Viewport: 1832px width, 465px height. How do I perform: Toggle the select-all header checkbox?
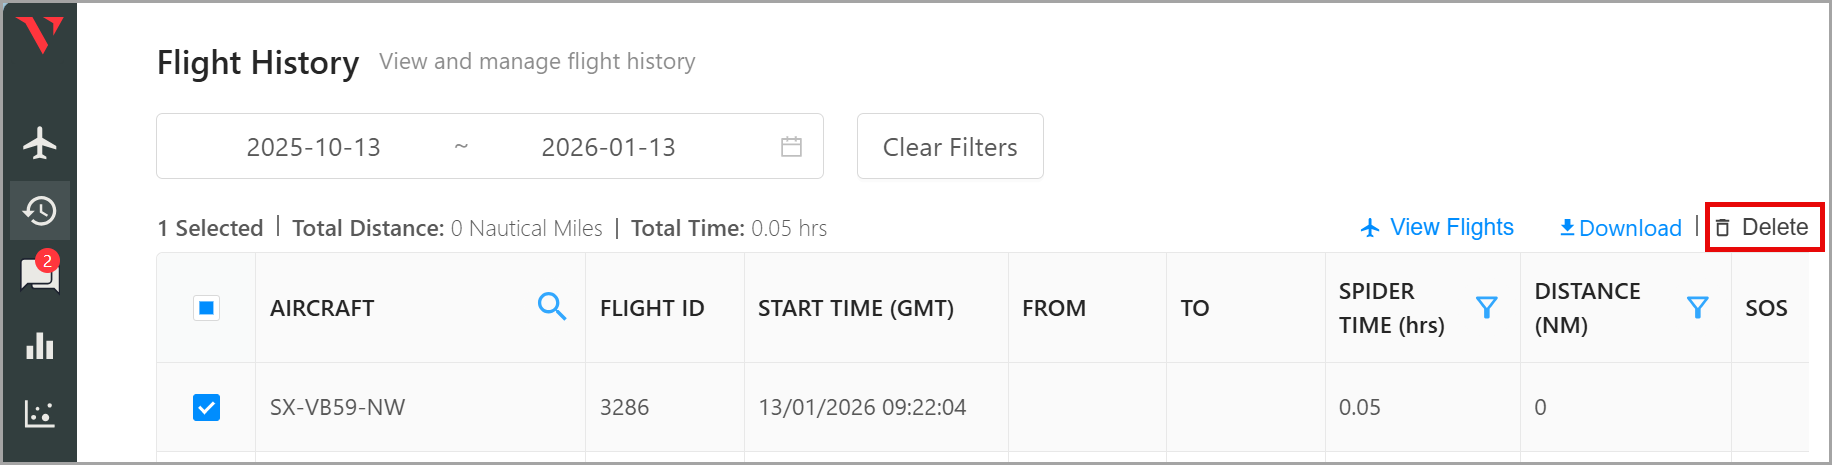pos(206,308)
